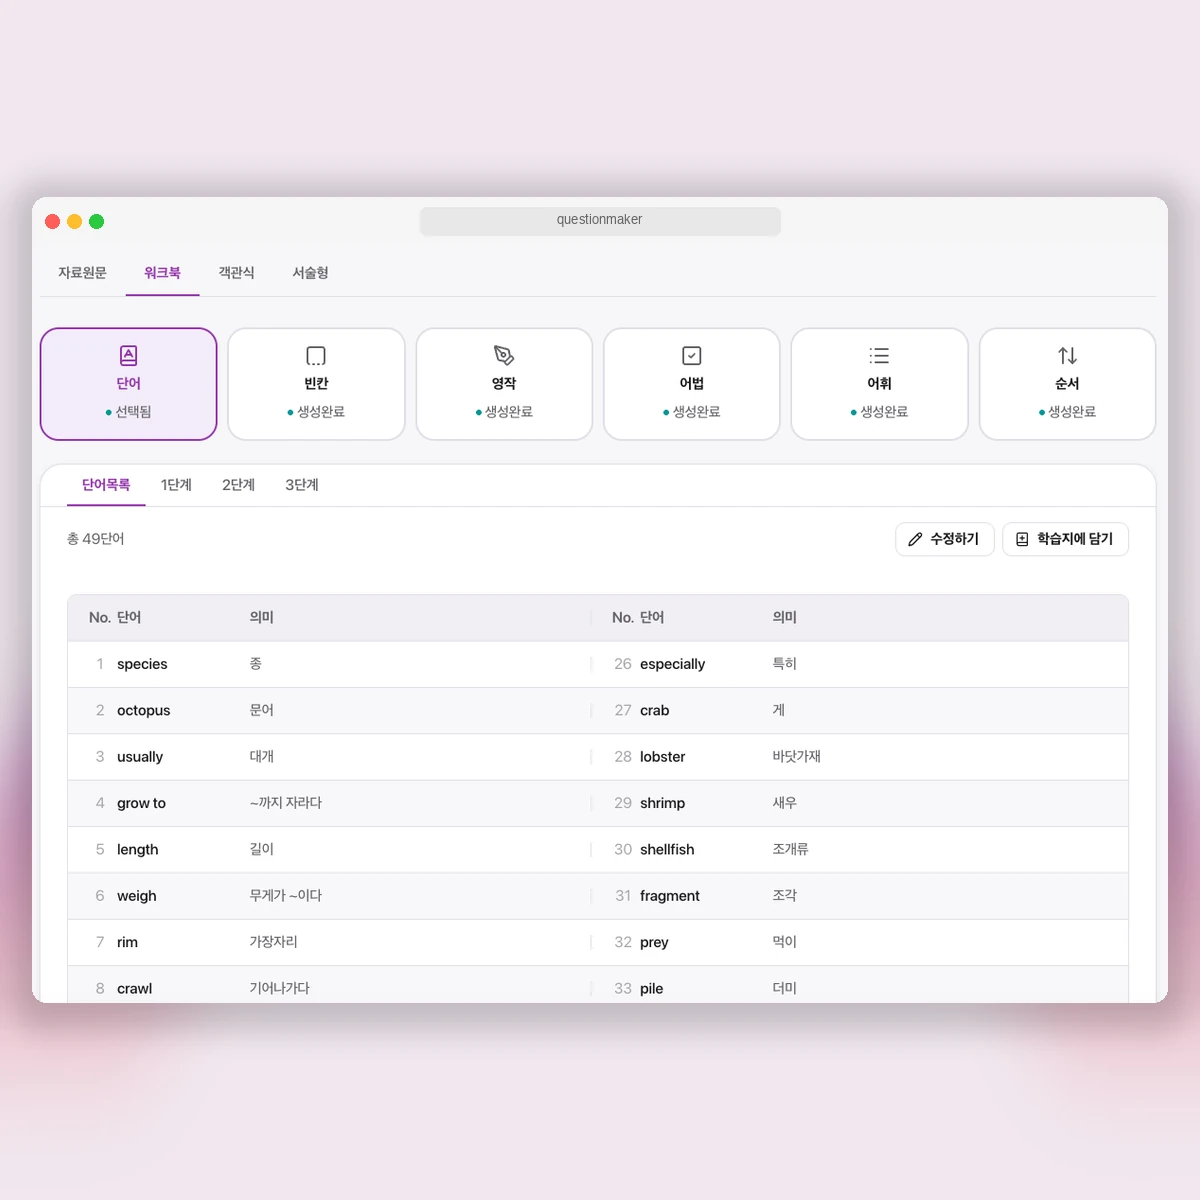Click the 순서 up-down arrows icon
1200x1200 pixels.
(x=1067, y=356)
